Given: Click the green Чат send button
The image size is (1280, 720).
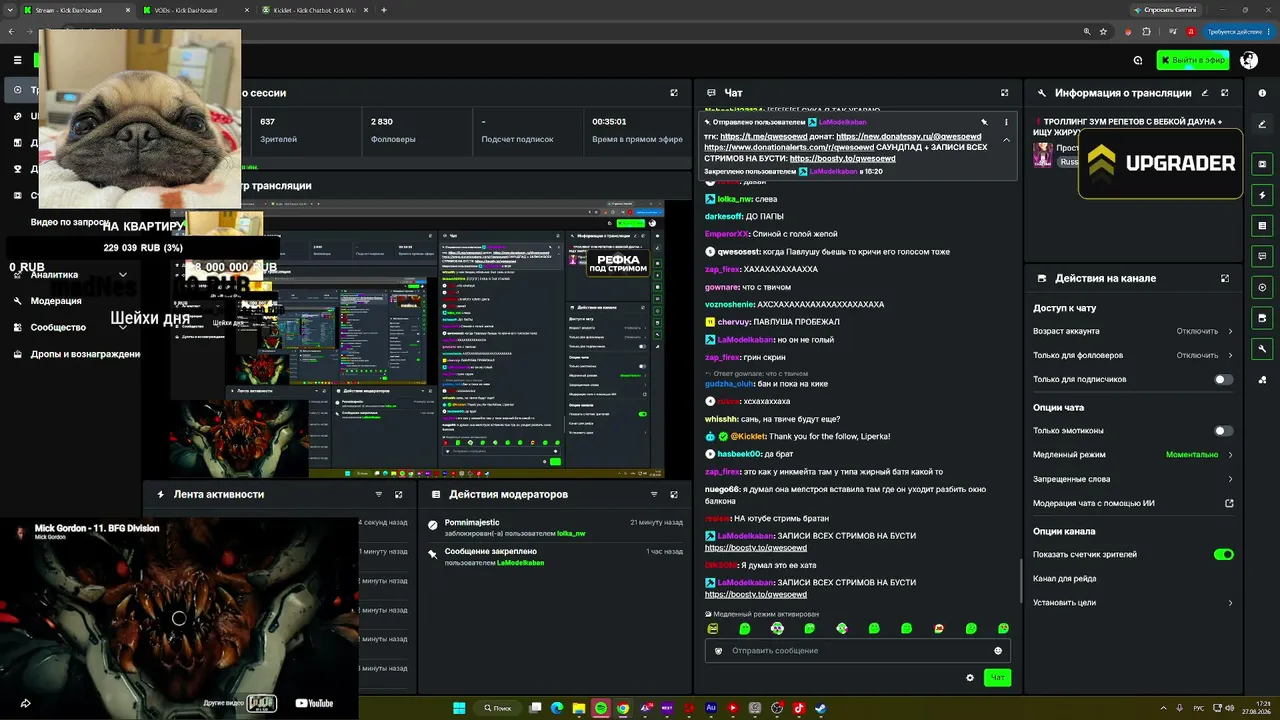Looking at the screenshot, I should pos(997,678).
